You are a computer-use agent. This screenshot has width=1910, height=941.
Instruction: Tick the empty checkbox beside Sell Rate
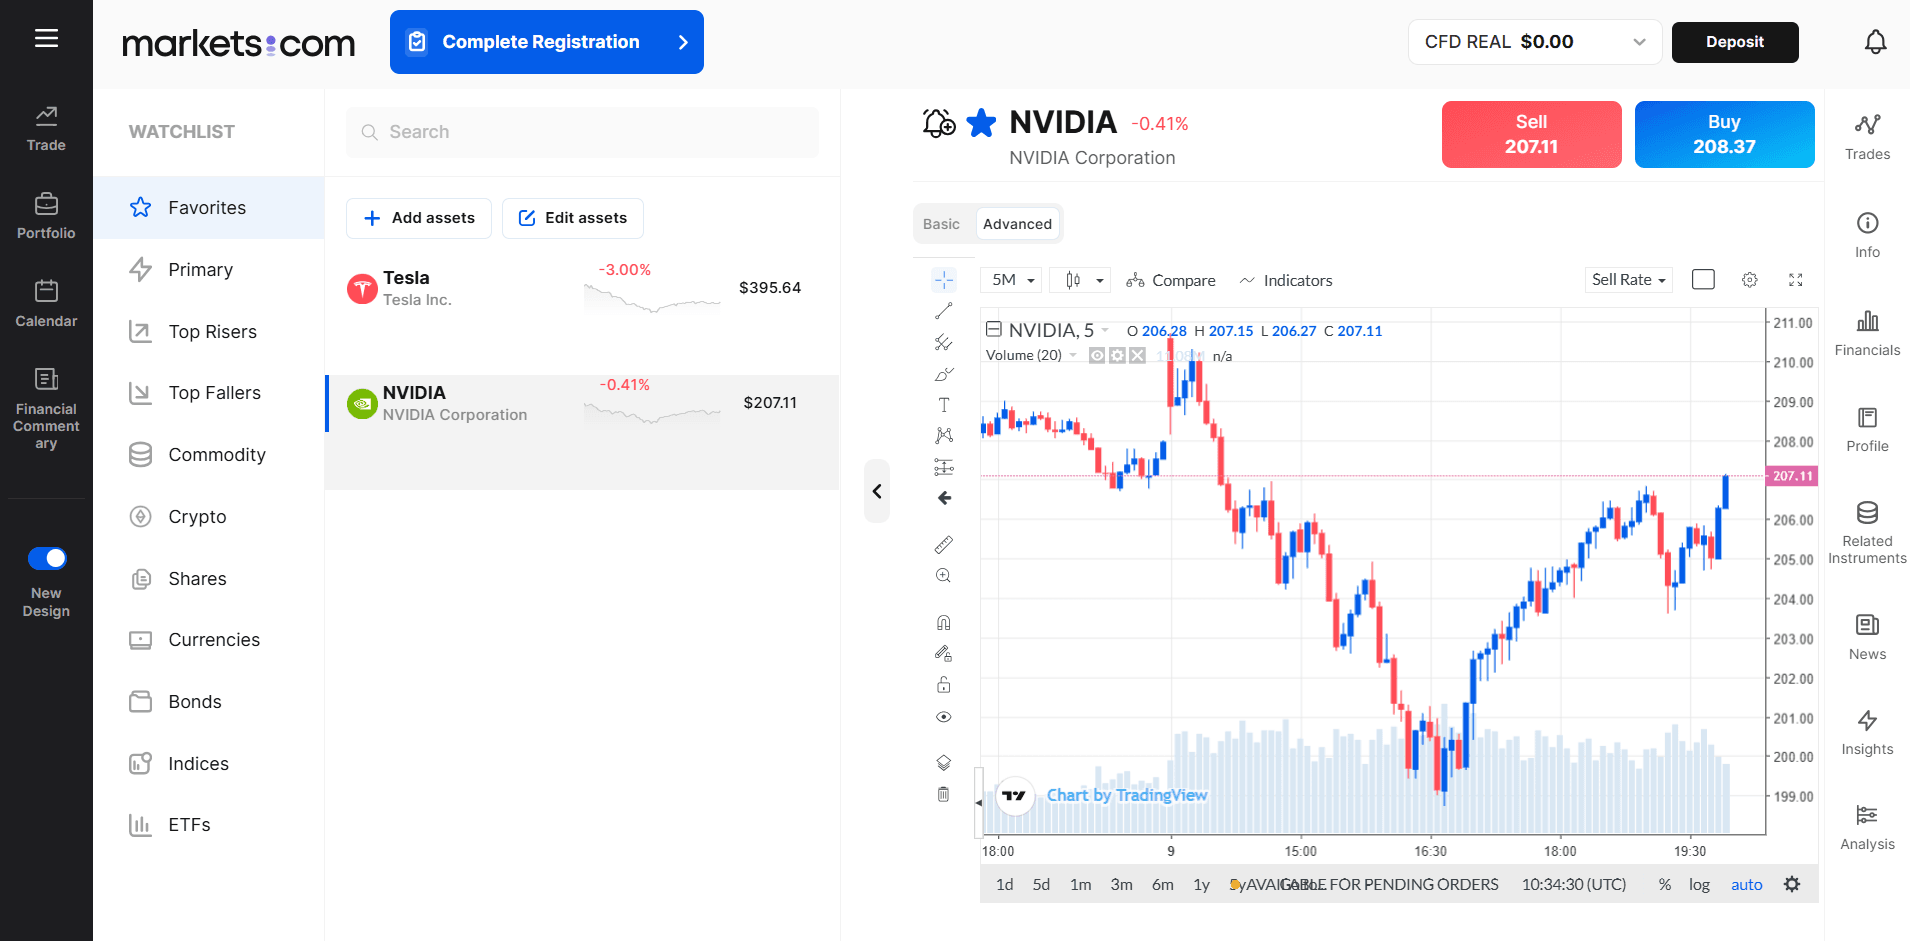[1703, 280]
